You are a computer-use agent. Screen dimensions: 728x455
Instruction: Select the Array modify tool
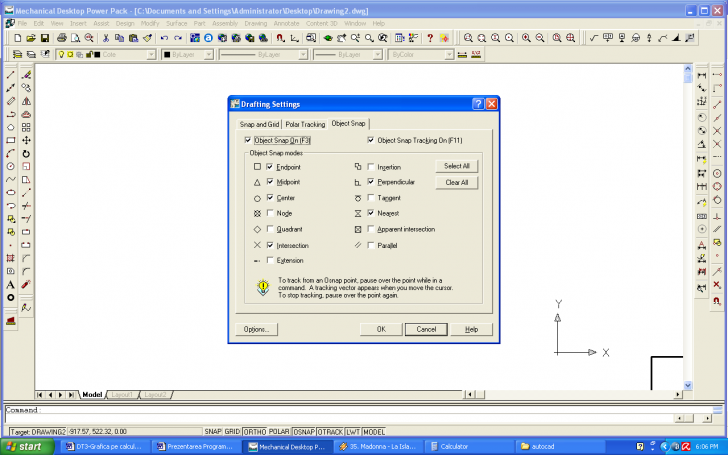[x=26, y=127]
